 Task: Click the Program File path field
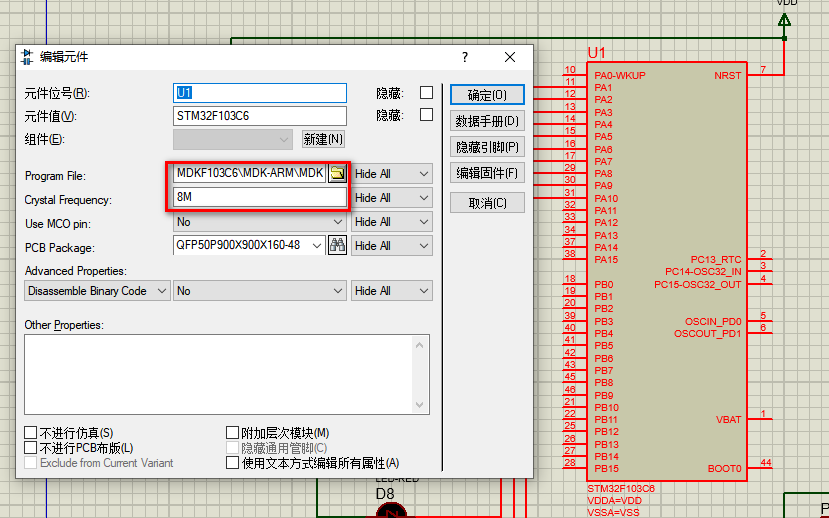[x=250, y=173]
